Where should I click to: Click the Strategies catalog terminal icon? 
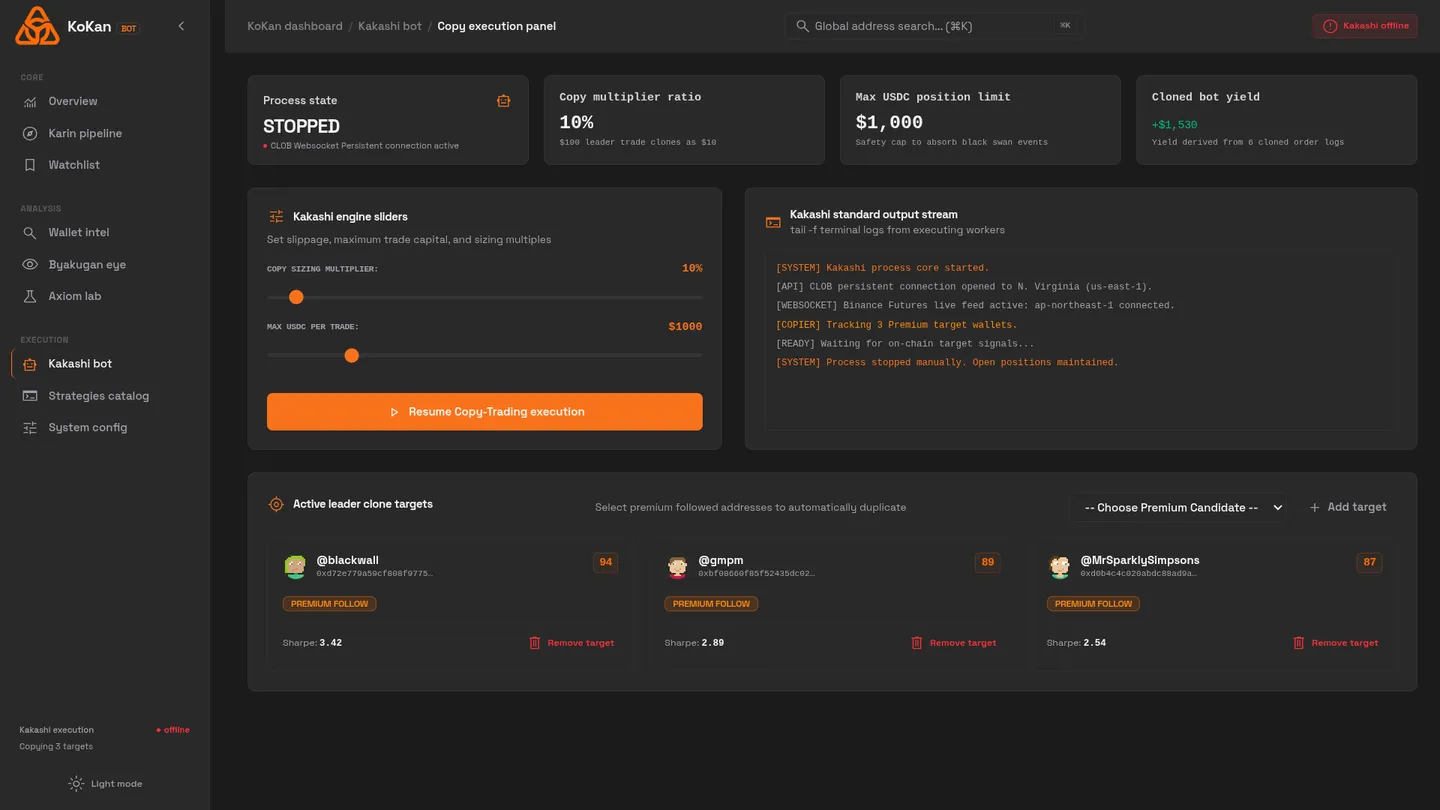tap(30, 396)
